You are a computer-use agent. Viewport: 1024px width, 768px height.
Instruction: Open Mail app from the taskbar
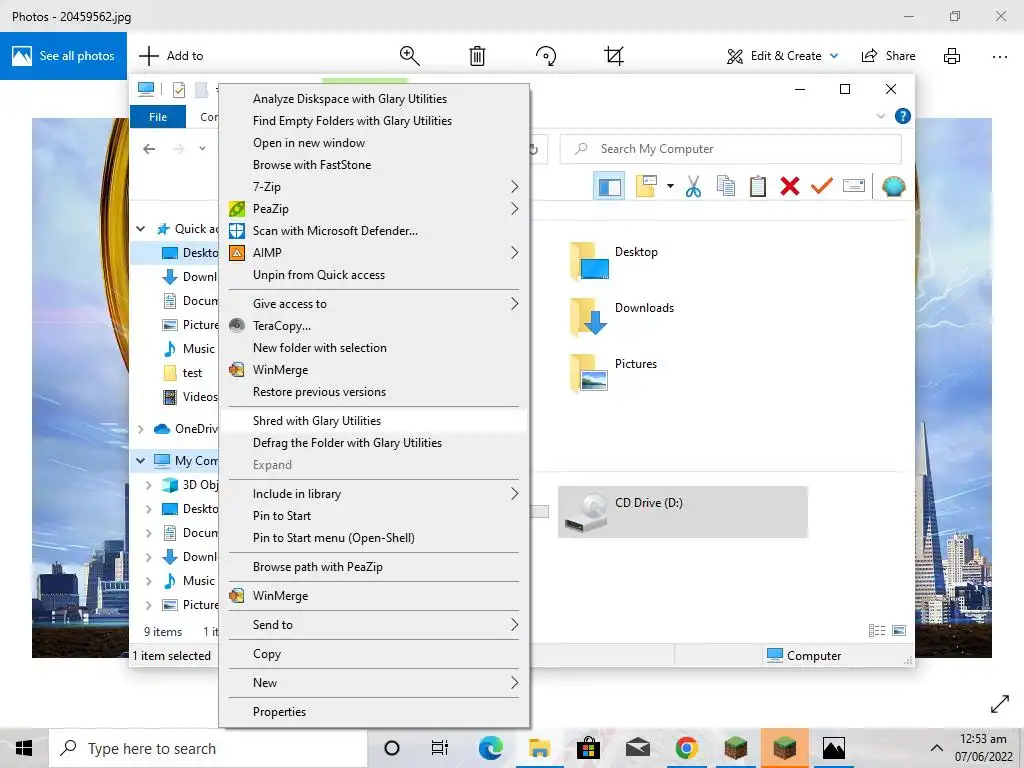click(637, 748)
